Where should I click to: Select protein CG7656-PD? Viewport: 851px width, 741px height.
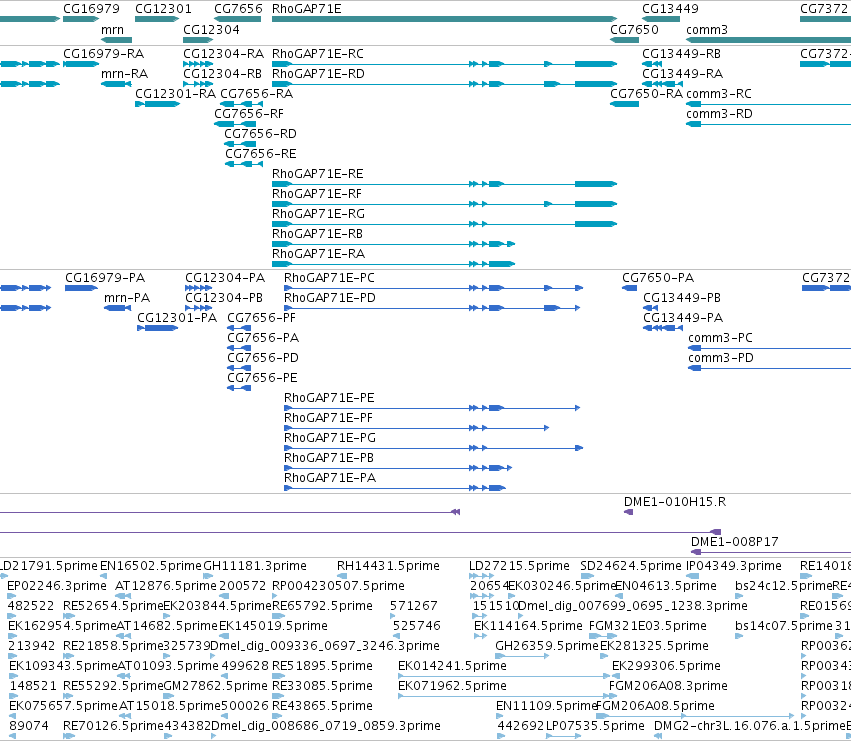point(263,359)
